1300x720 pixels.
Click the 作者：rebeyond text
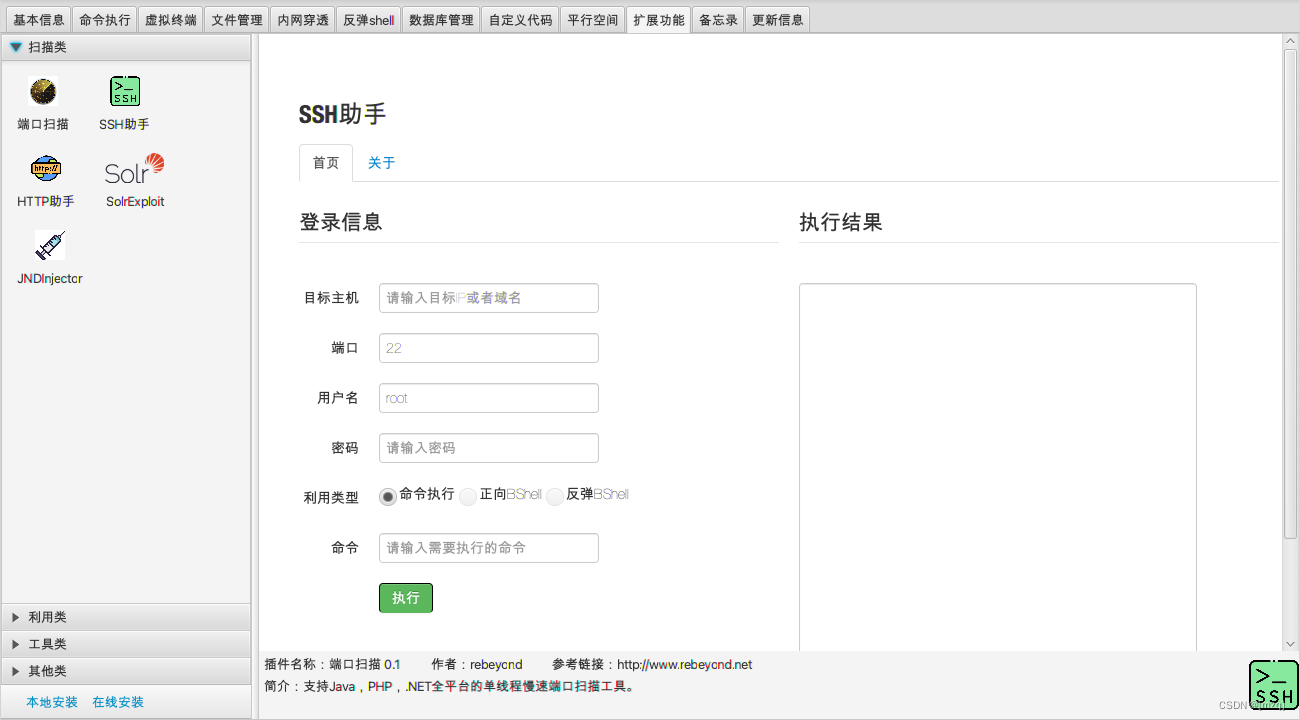pos(477,665)
